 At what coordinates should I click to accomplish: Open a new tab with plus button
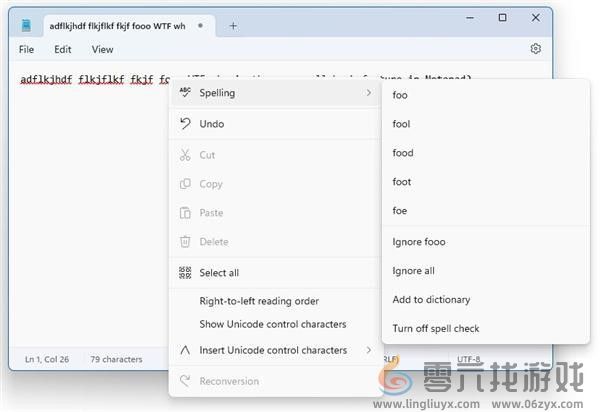pos(233,26)
